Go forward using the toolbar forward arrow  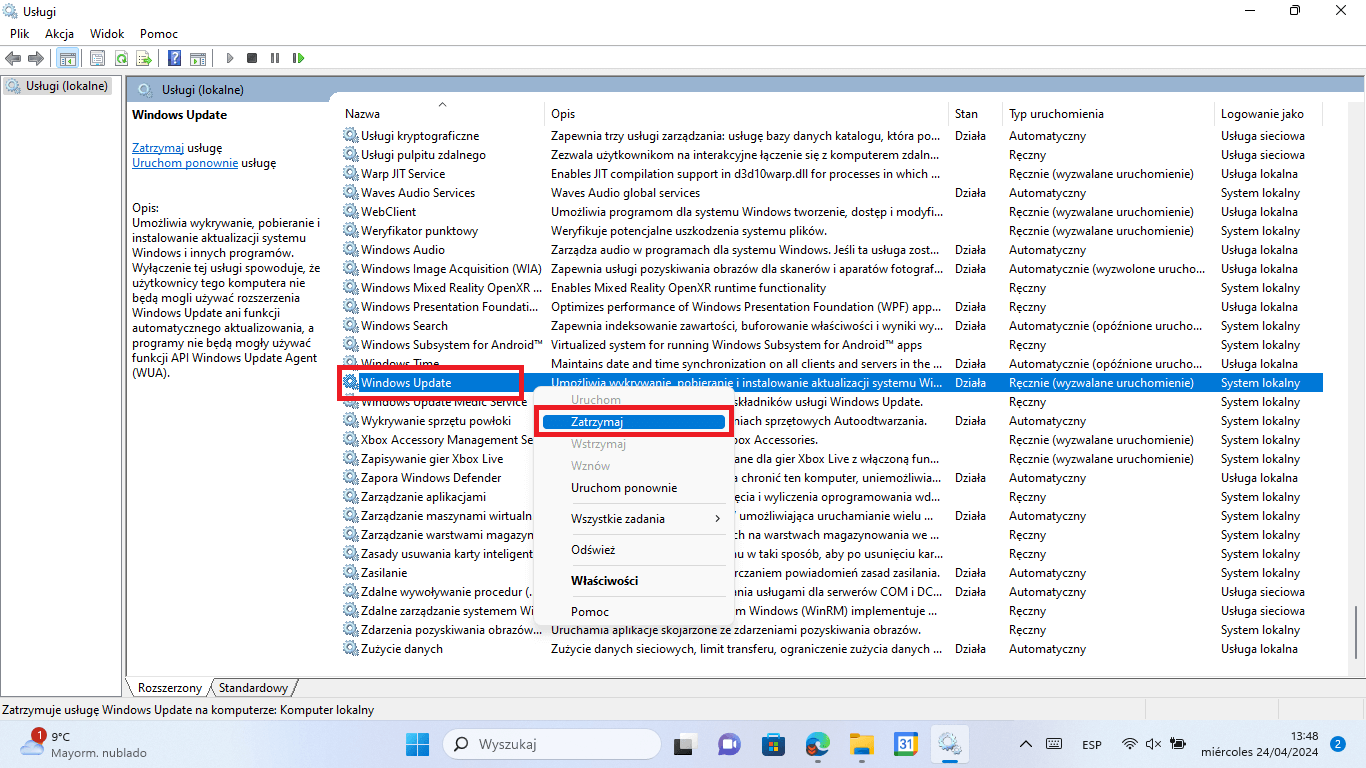pos(36,58)
